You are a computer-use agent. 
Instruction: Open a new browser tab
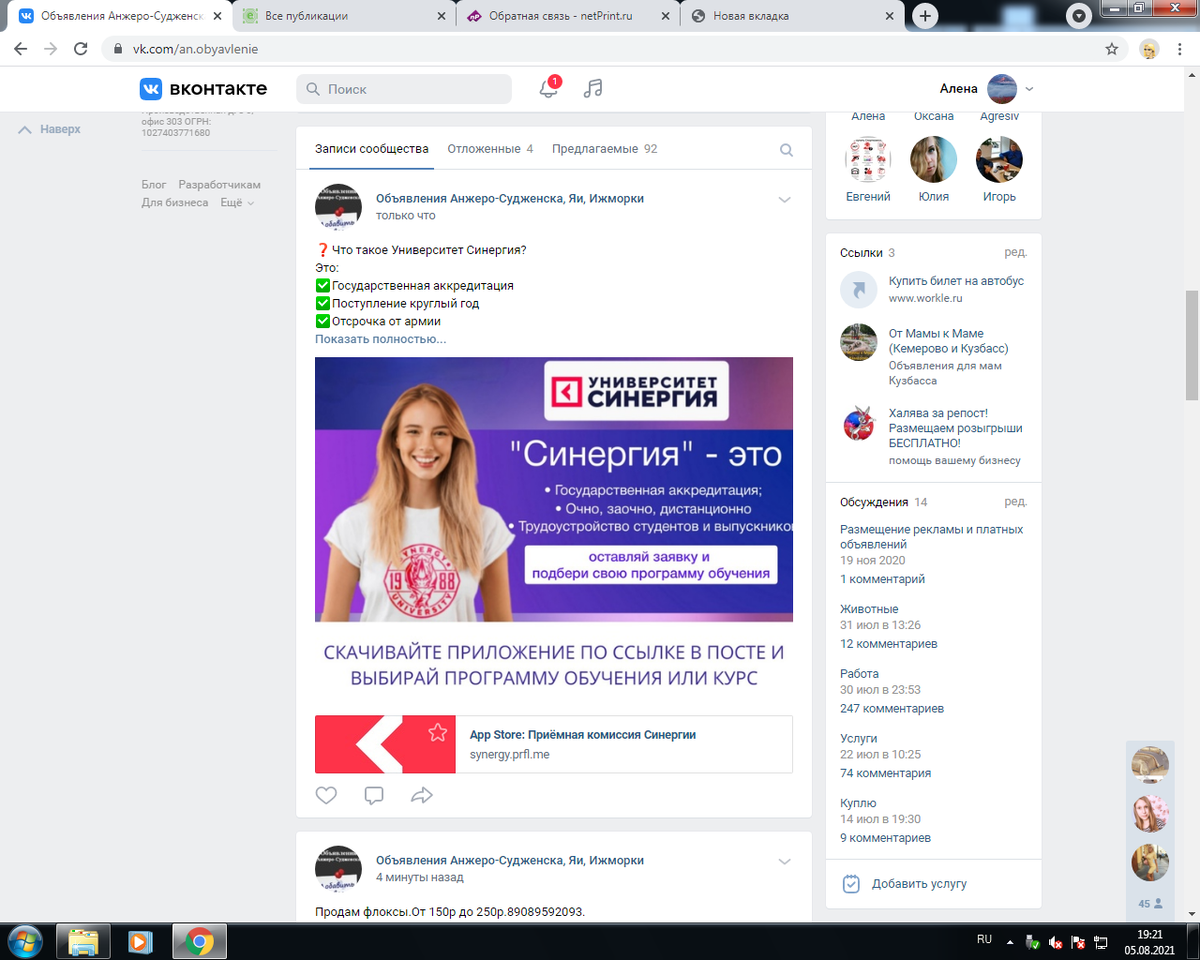[x=926, y=16]
